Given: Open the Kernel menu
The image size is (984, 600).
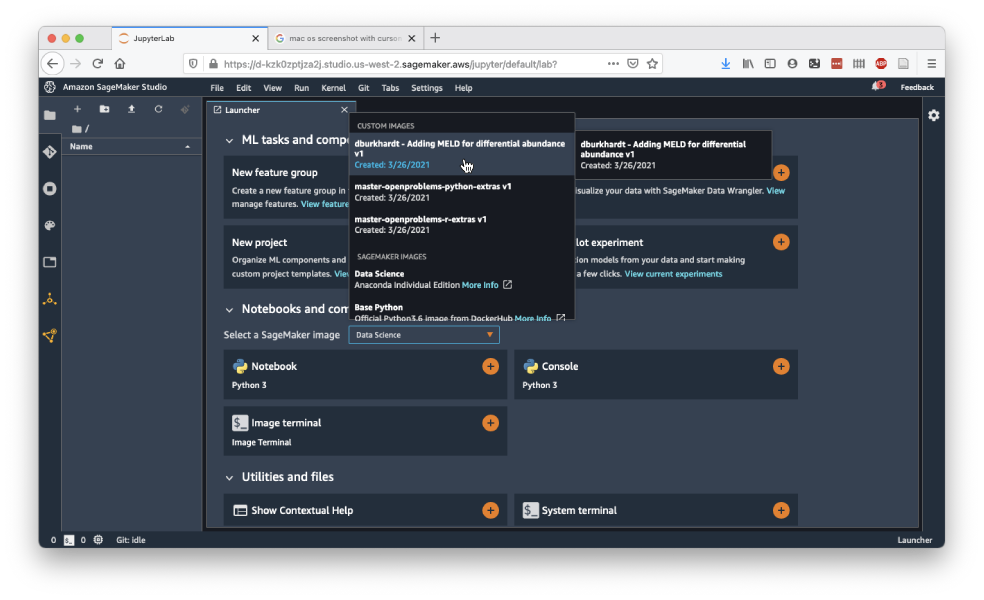Looking at the screenshot, I should [x=333, y=88].
